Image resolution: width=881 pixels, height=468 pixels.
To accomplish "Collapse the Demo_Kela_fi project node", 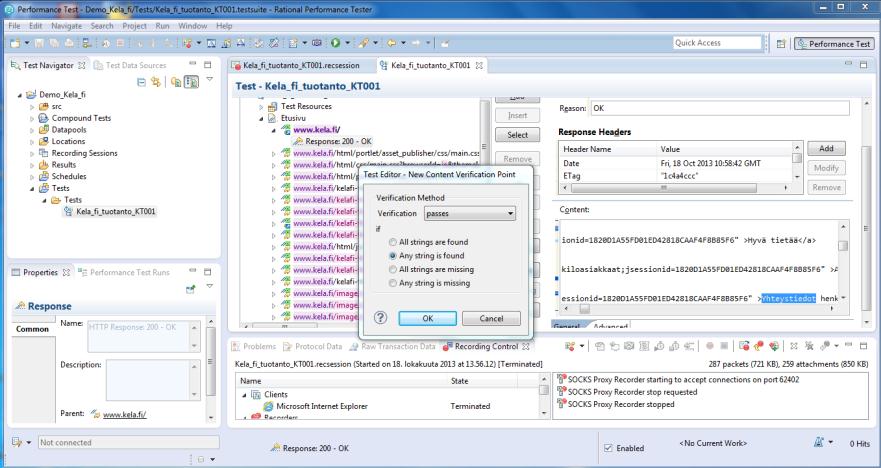I will click(x=20, y=95).
